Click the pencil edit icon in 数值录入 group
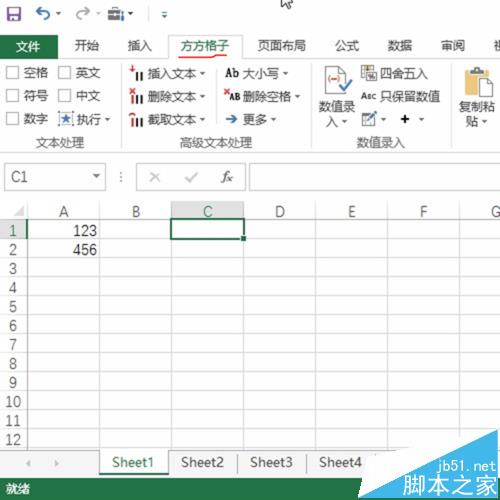 pyautogui.click(x=369, y=119)
